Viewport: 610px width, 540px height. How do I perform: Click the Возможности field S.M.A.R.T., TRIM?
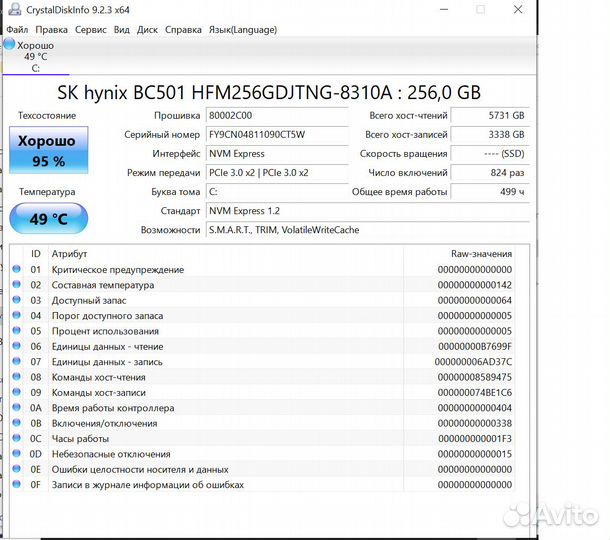click(367, 230)
